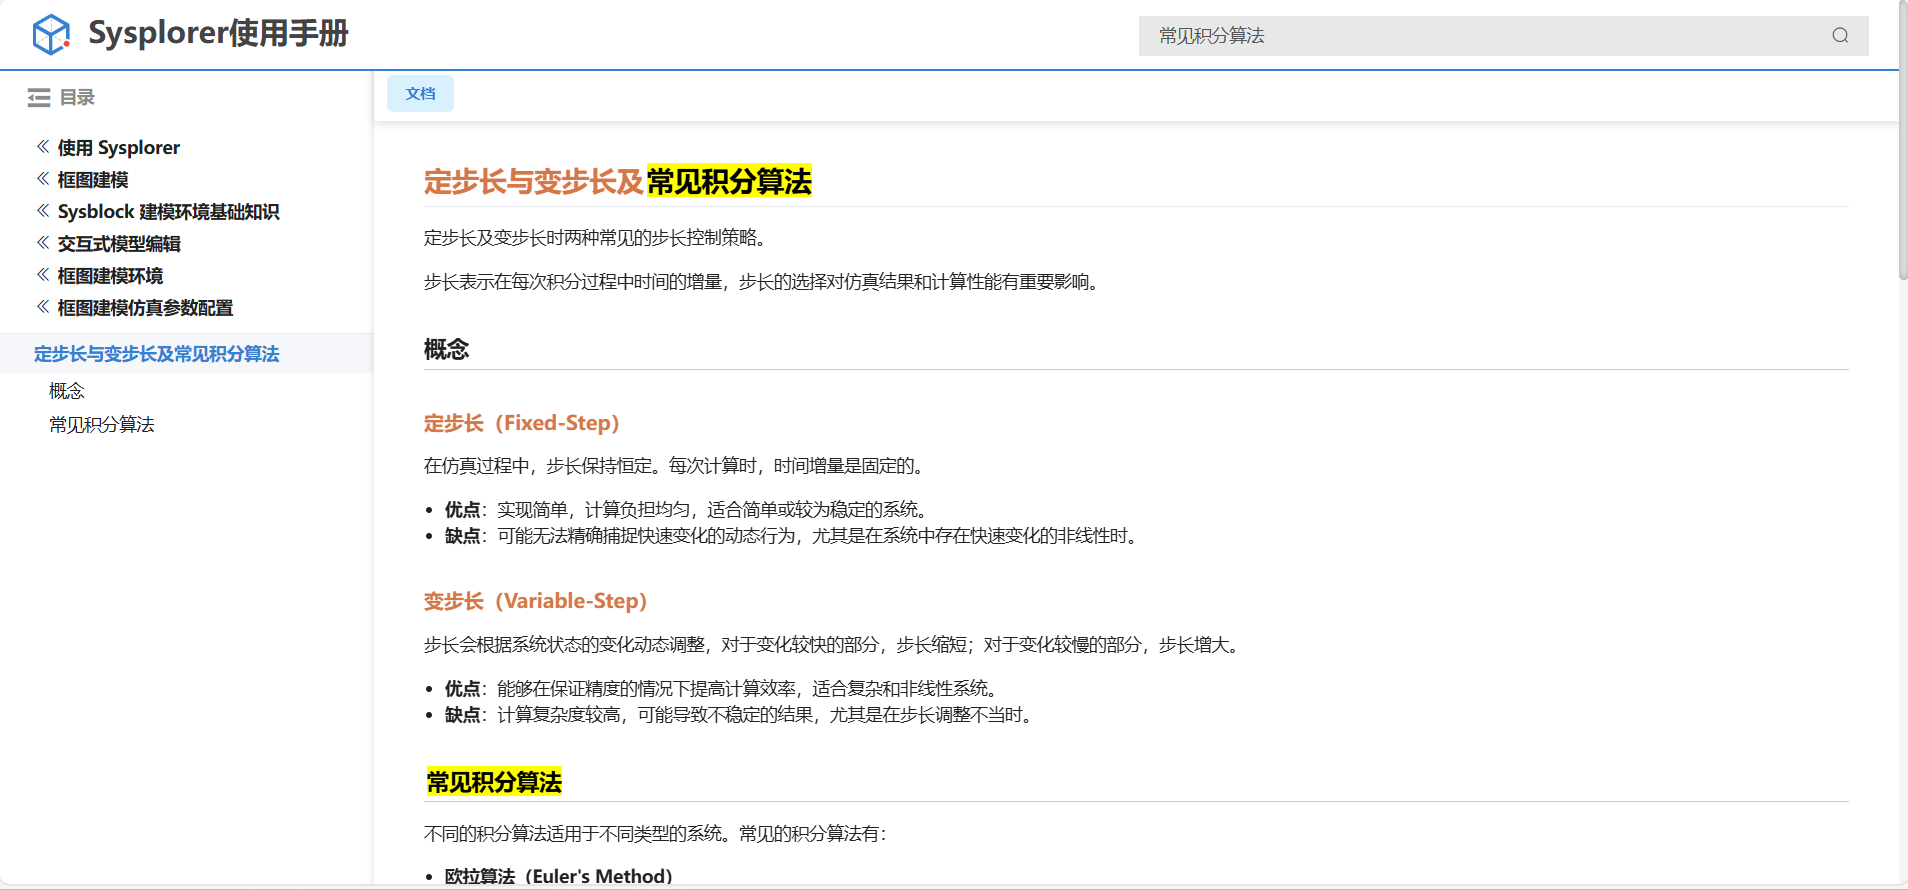Click the 变步长 (Variable-Step) heading
Screen dimensions: 1908x890
(535, 601)
